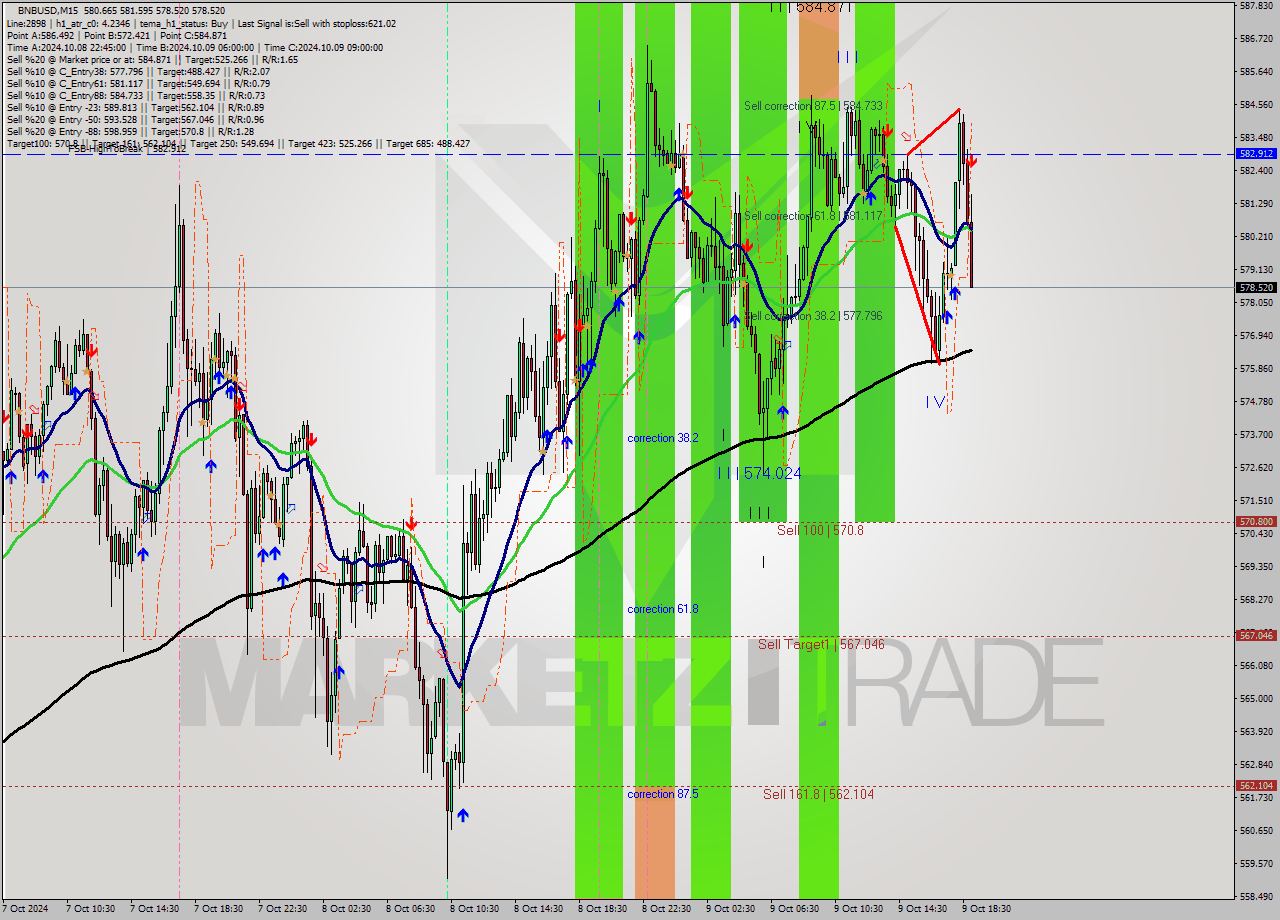
Task: Select the red 570.800 price tag
Action: point(1256,522)
